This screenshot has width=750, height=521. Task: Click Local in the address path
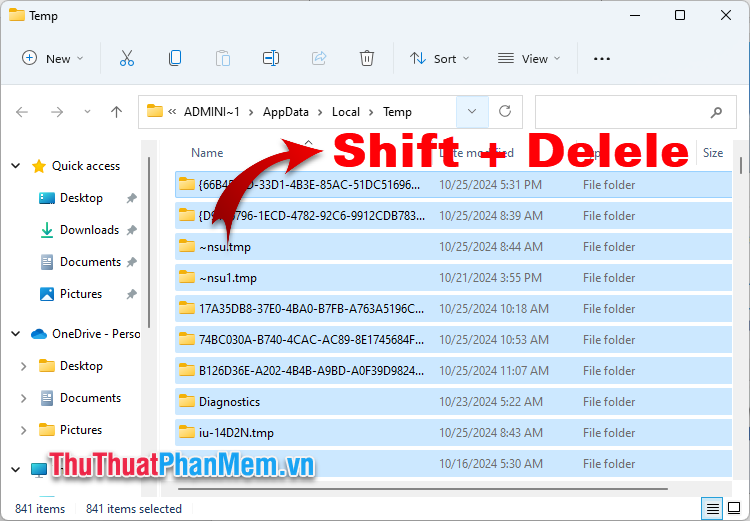pos(345,112)
